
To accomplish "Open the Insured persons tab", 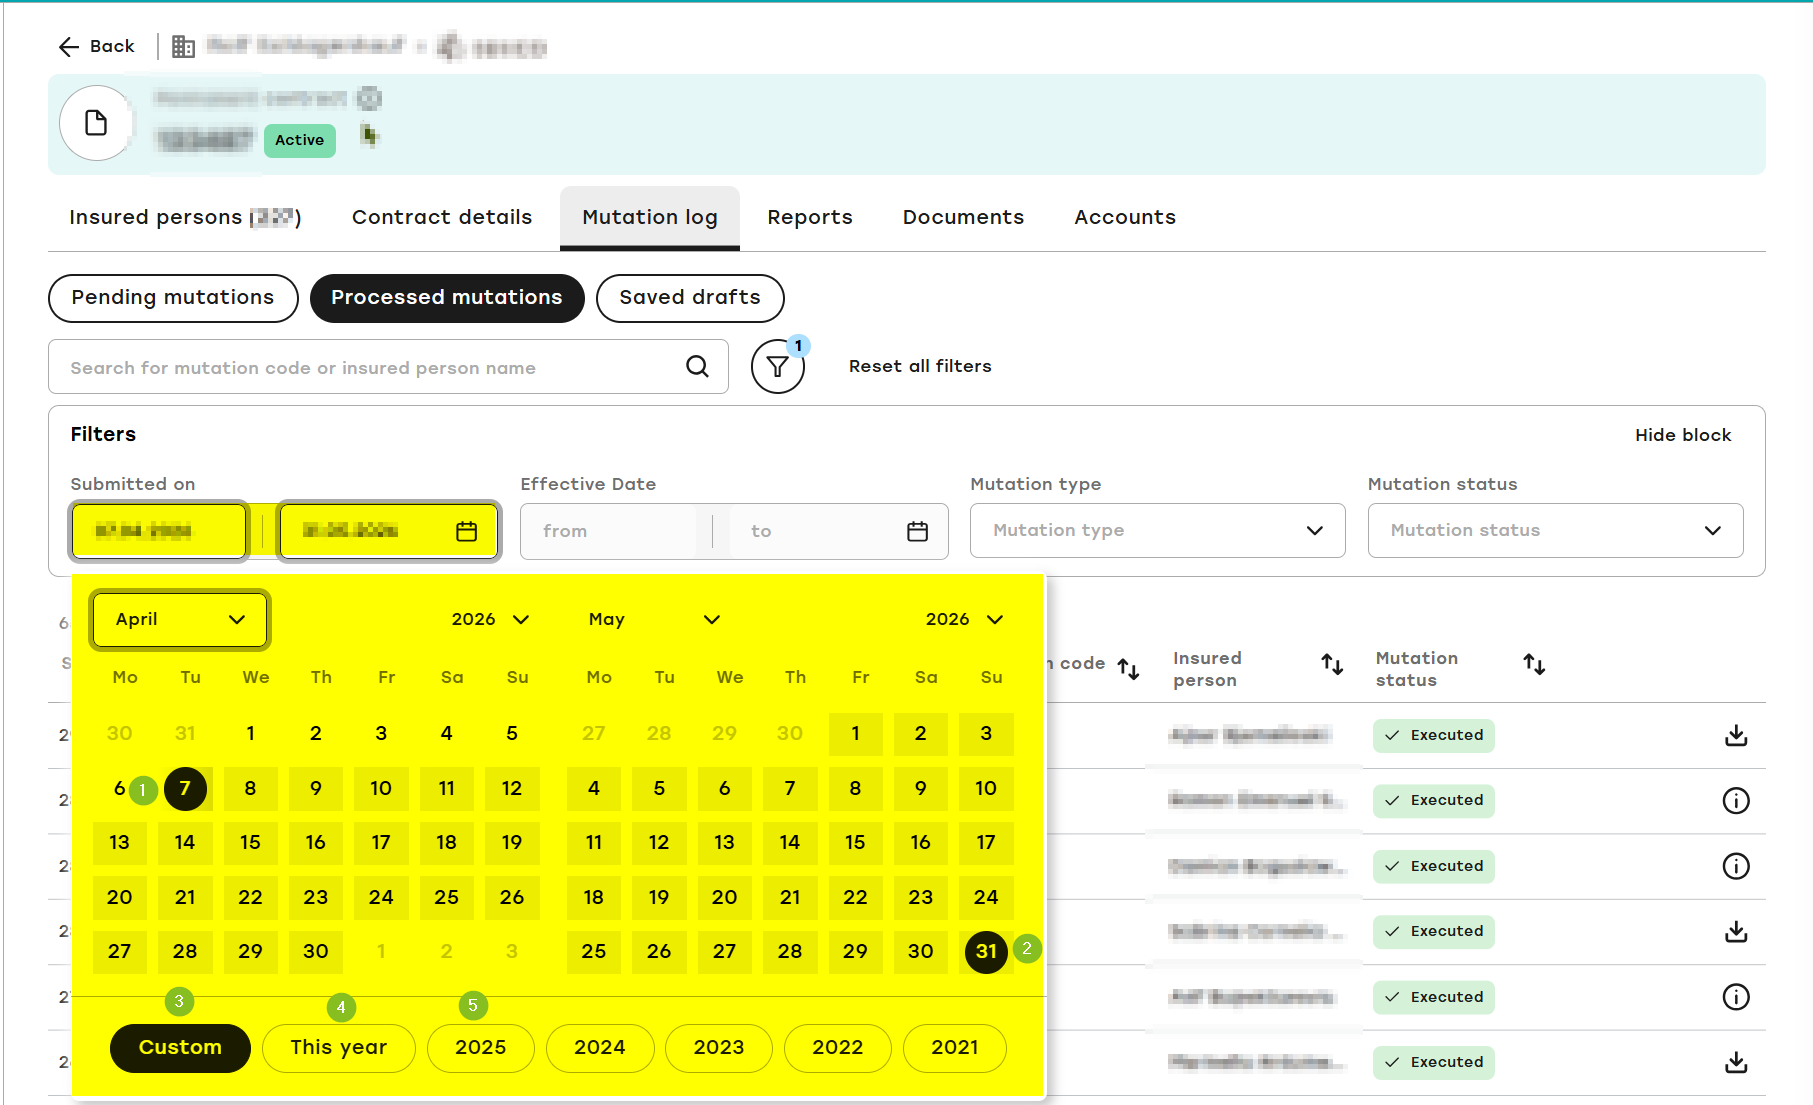I will click(x=185, y=218).
